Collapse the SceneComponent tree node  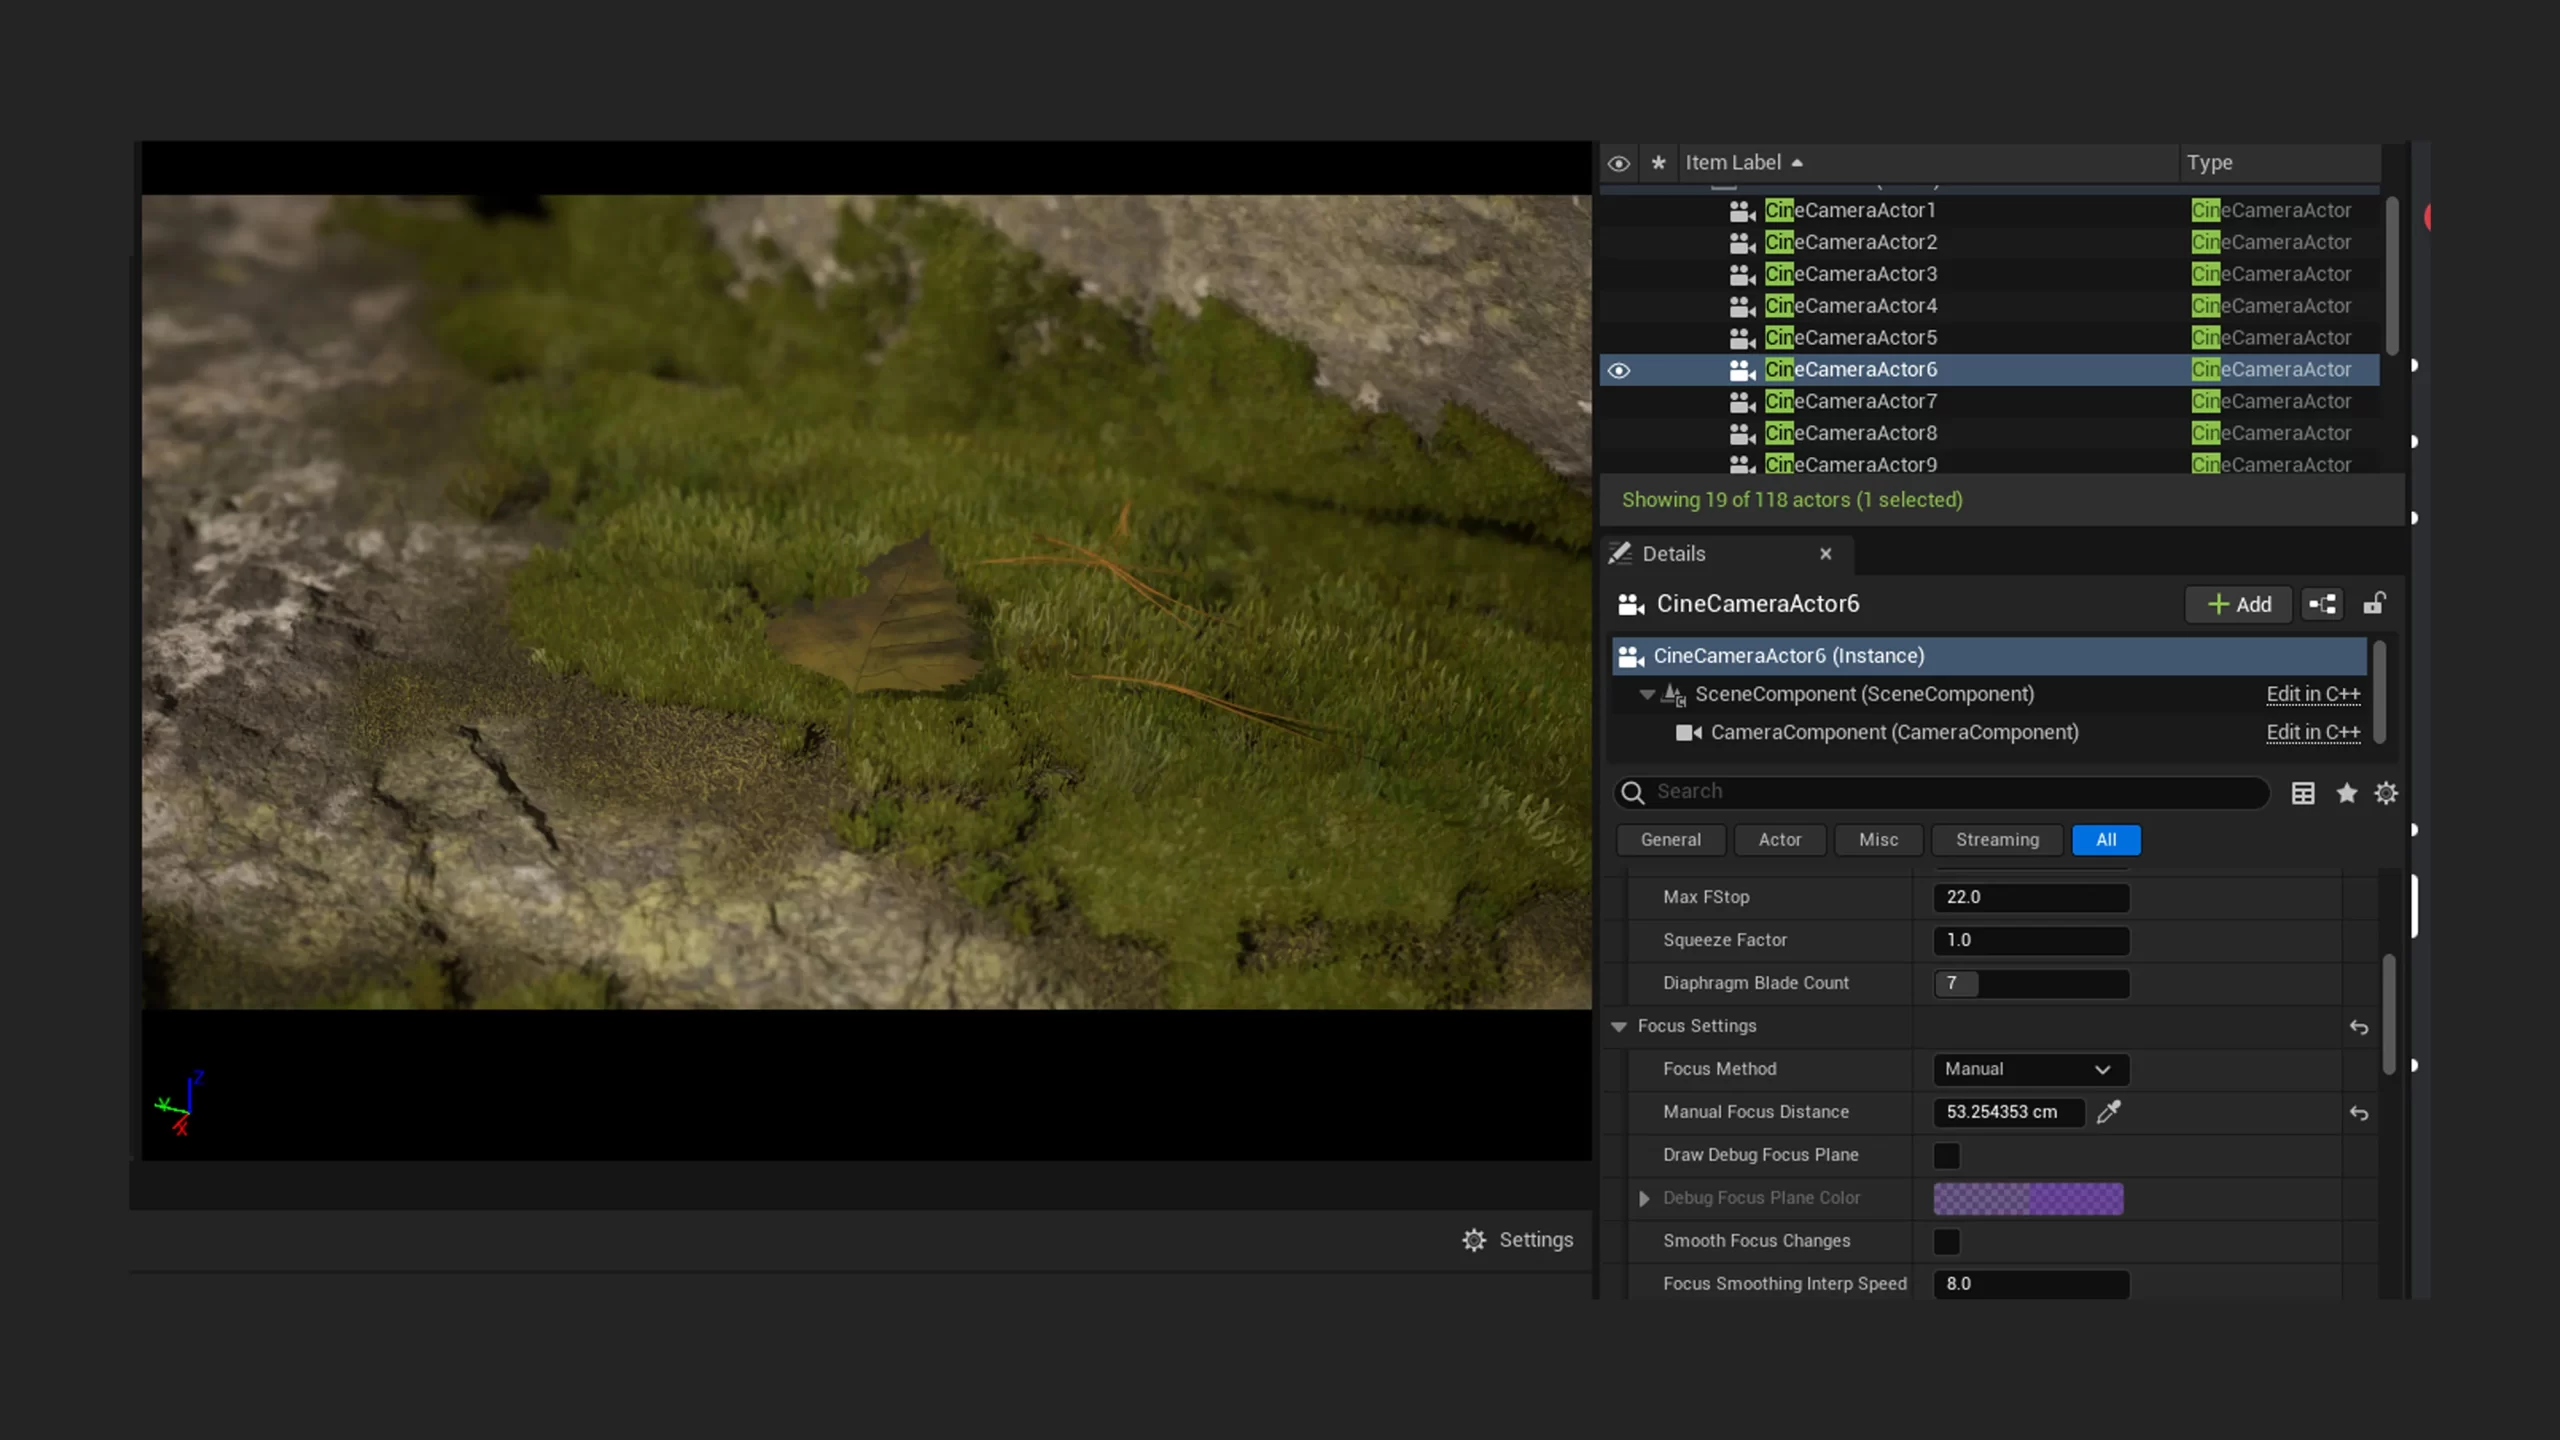coord(1646,694)
